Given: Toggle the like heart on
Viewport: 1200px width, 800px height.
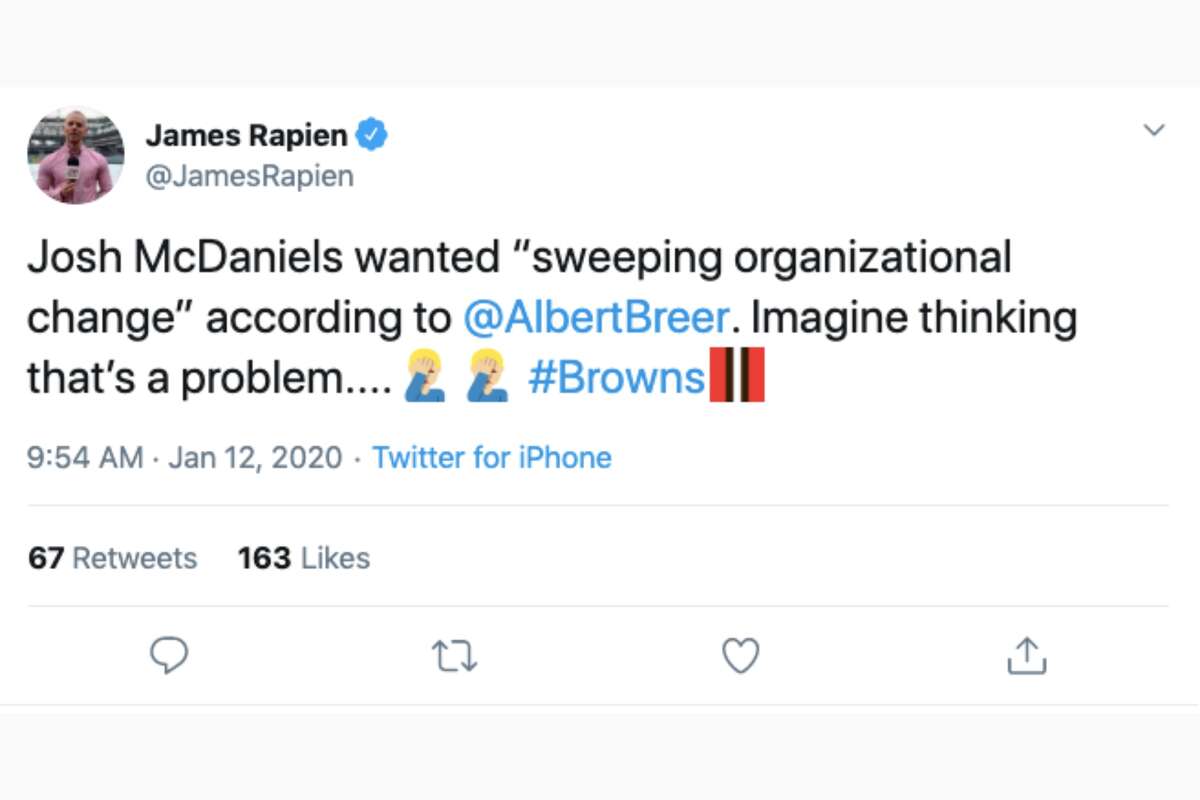Looking at the screenshot, I should [740, 656].
